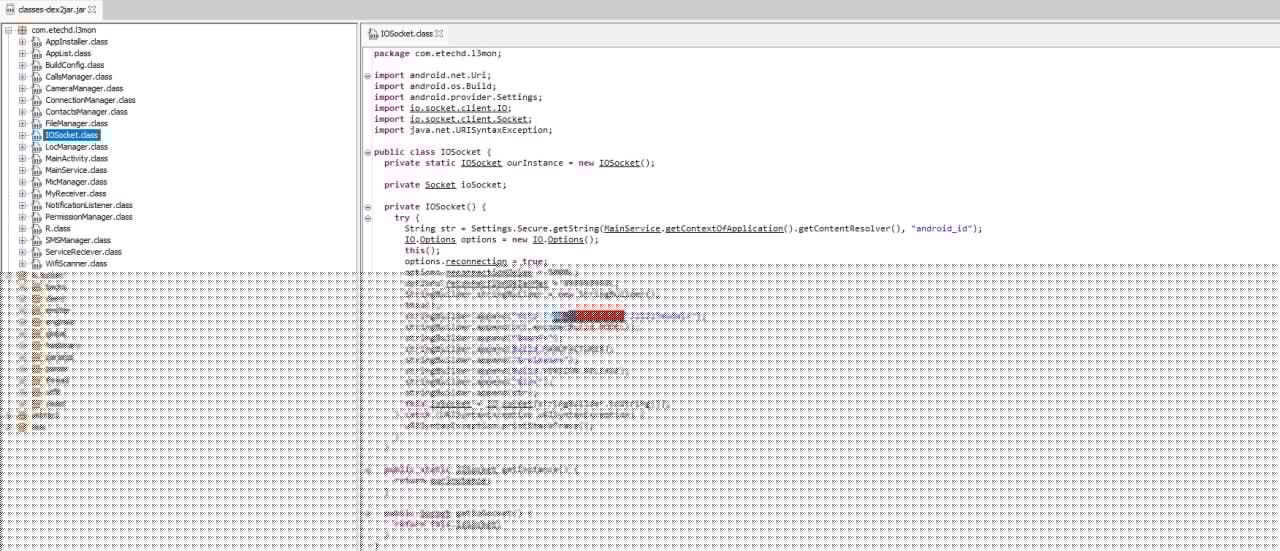Click the MicManager.class file icon
Screen dimensions: 1280x551
[x=37, y=182]
